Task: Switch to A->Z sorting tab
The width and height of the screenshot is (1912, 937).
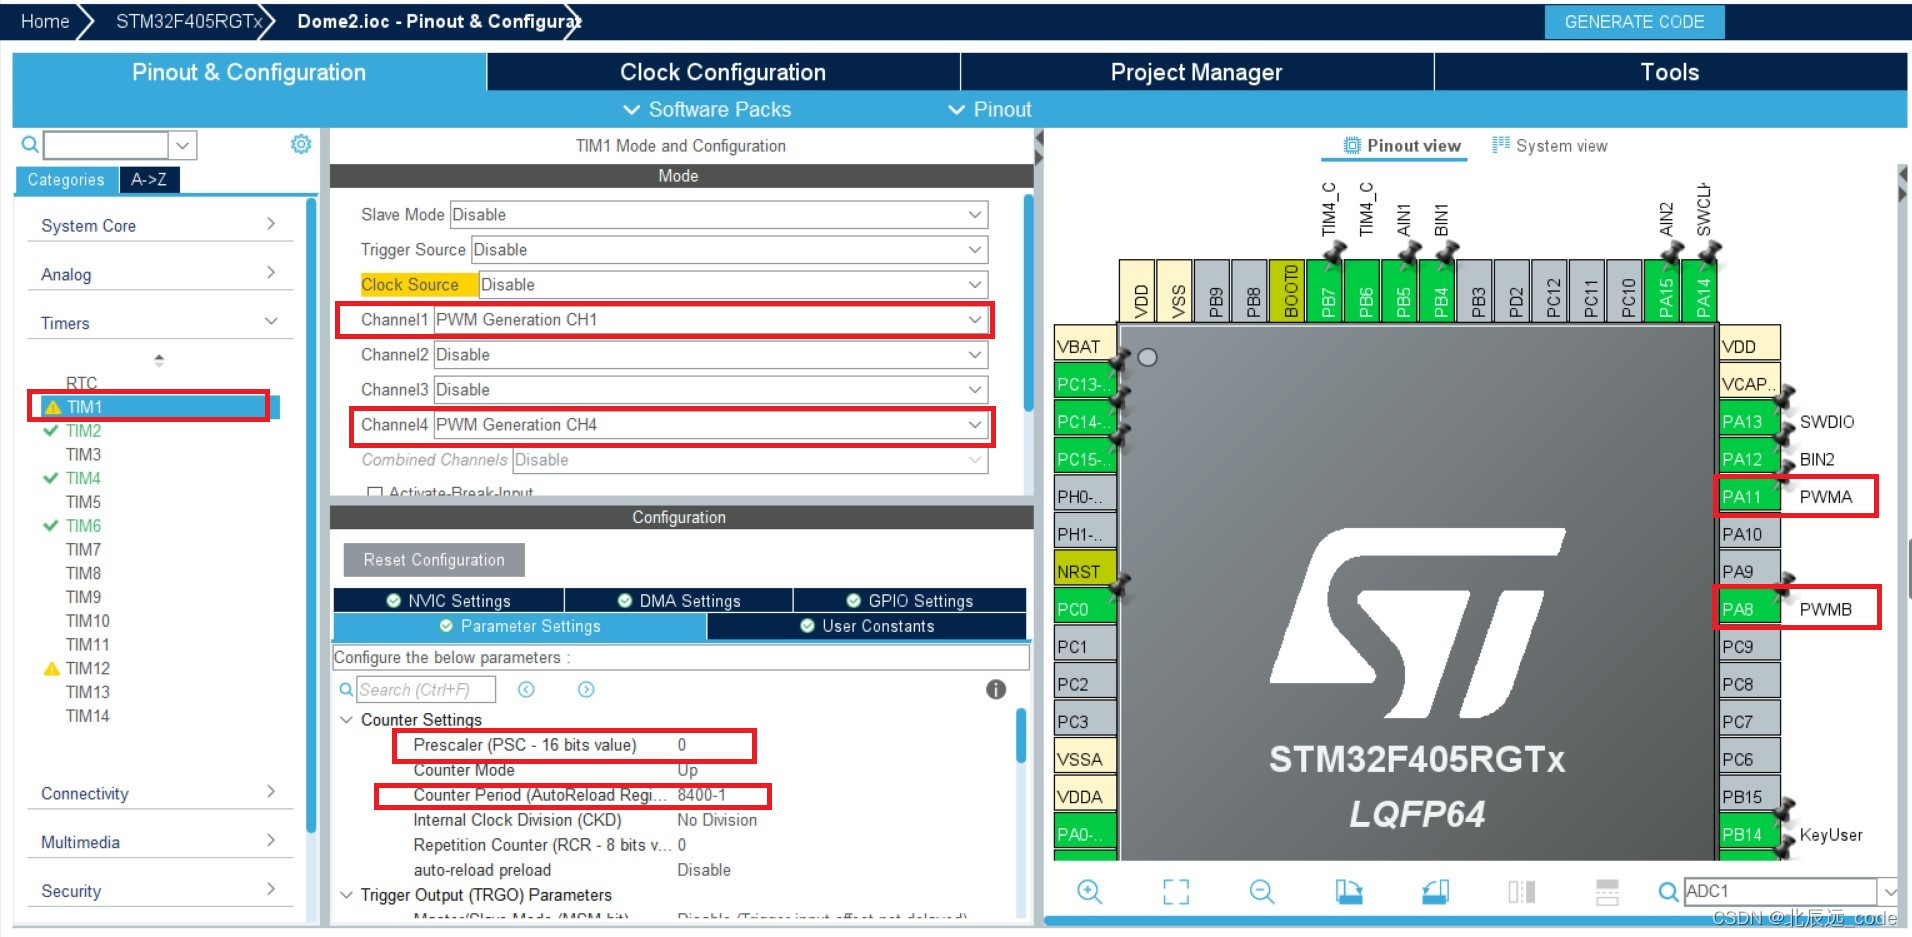Action: click(149, 179)
